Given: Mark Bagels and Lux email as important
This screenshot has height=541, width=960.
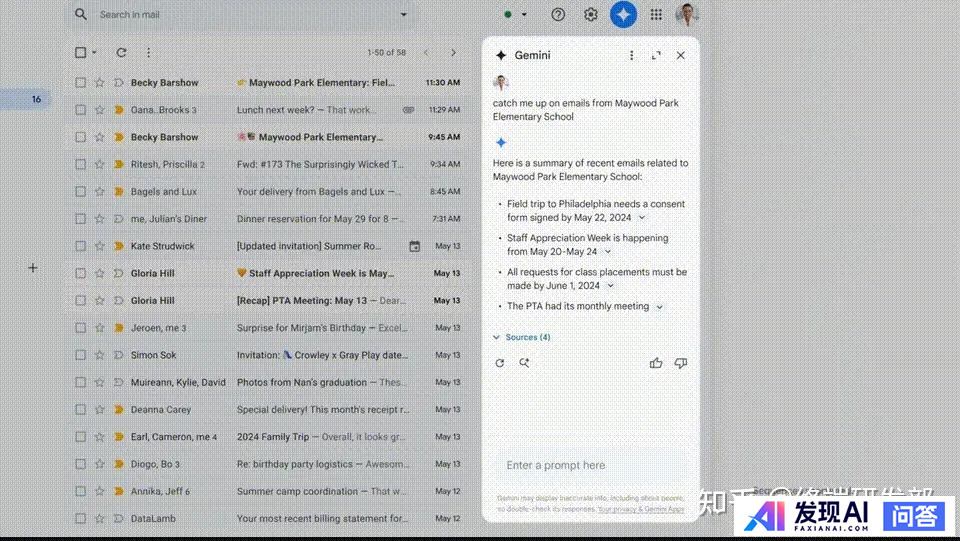Looking at the screenshot, I should 119,192.
